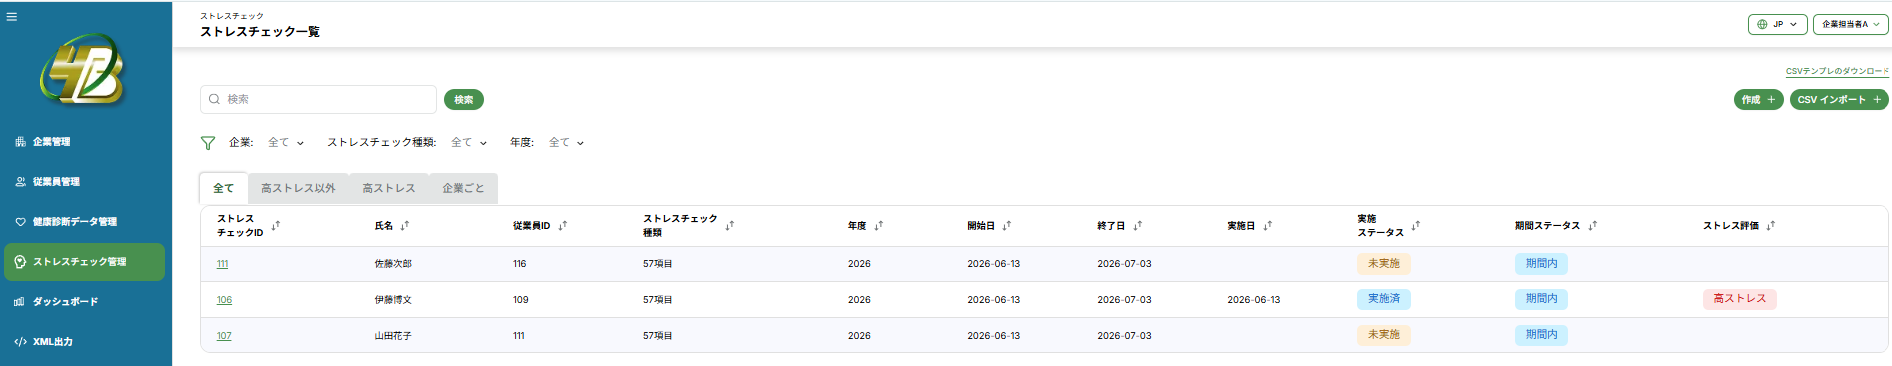This screenshot has height=366, width=1892.
Task: Expand the ストレスチェック種類 filter dropdown
Action: coord(468,143)
